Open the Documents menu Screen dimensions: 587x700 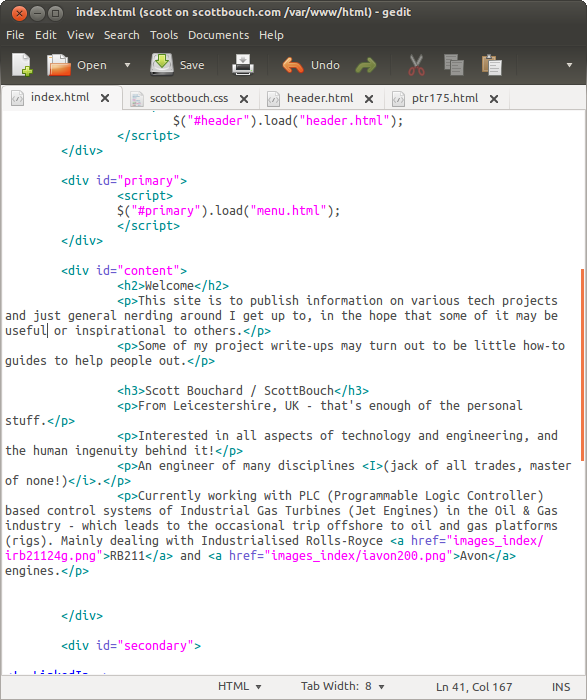coord(218,35)
